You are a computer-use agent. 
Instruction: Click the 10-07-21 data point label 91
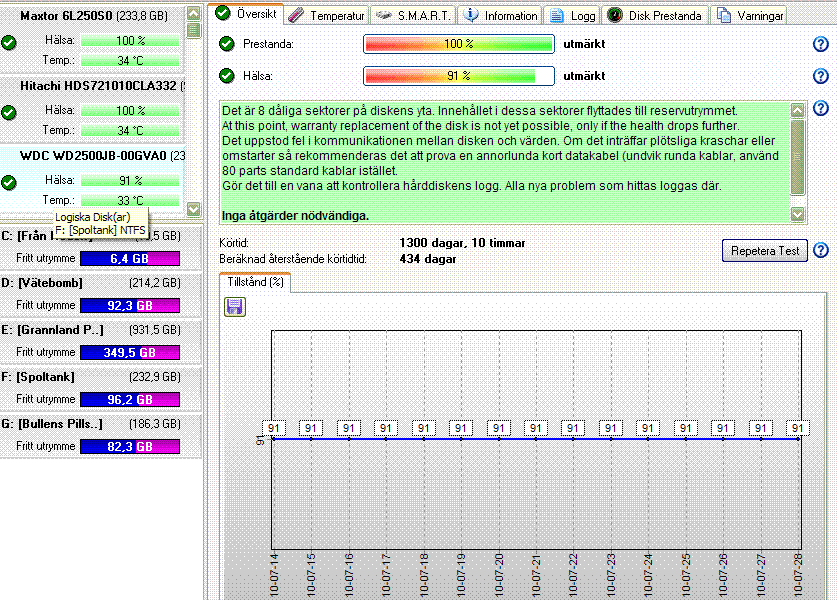(x=535, y=428)
